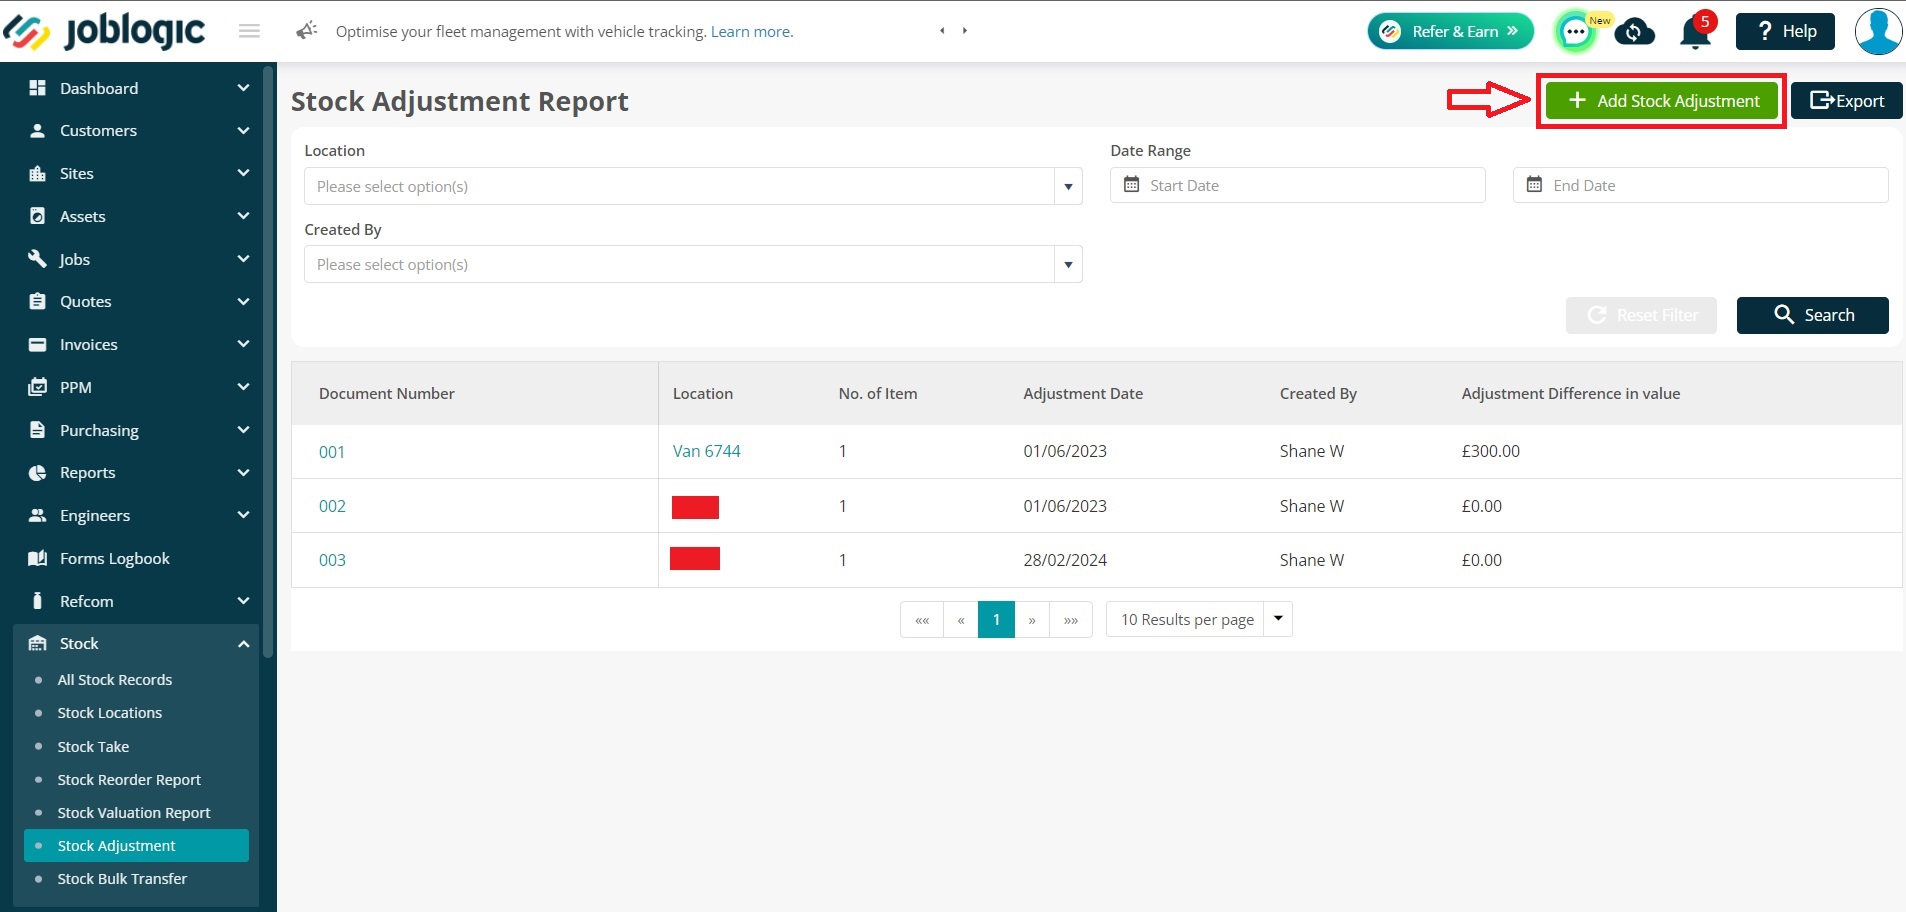Screen dimensions: 1906x912
Task: Click the Invoices card icon
Action: click(x=38, y=345)
